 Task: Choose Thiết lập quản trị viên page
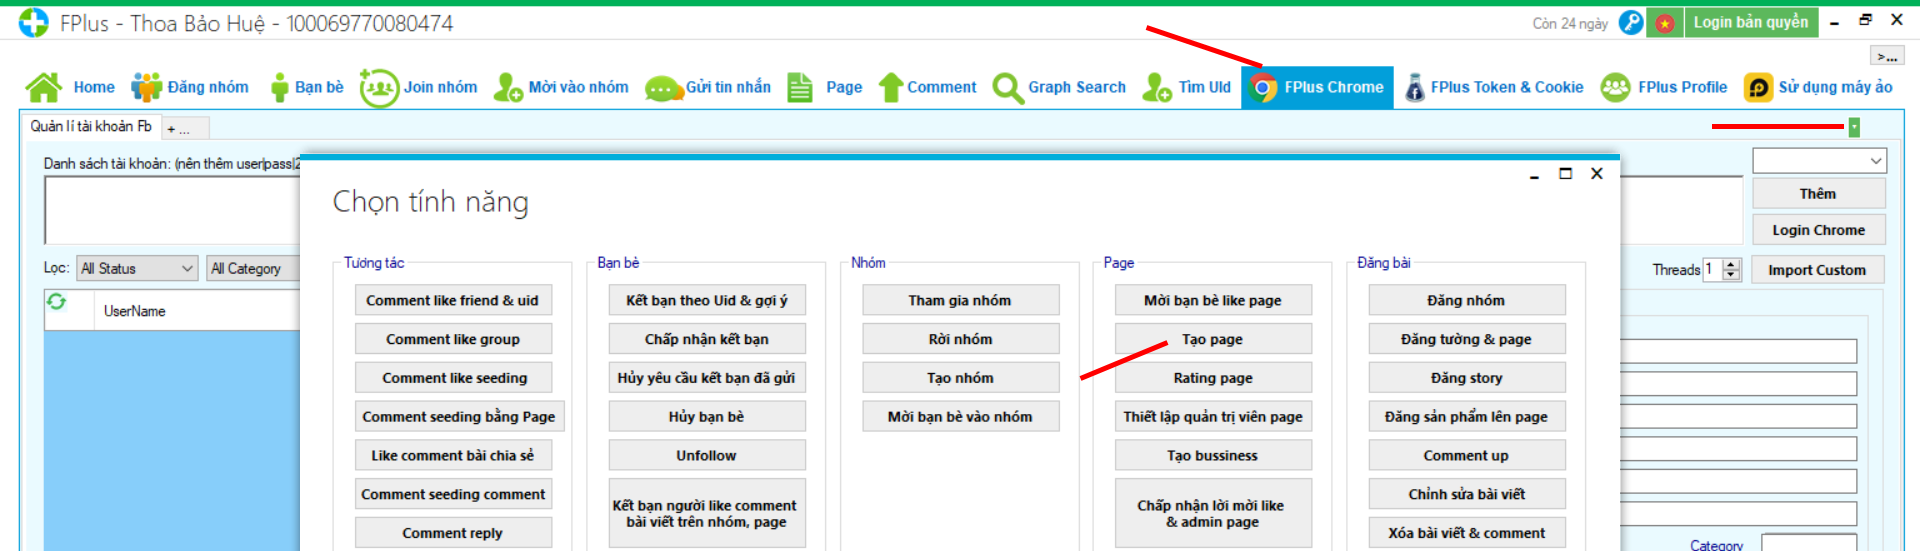click(1213, 417)
